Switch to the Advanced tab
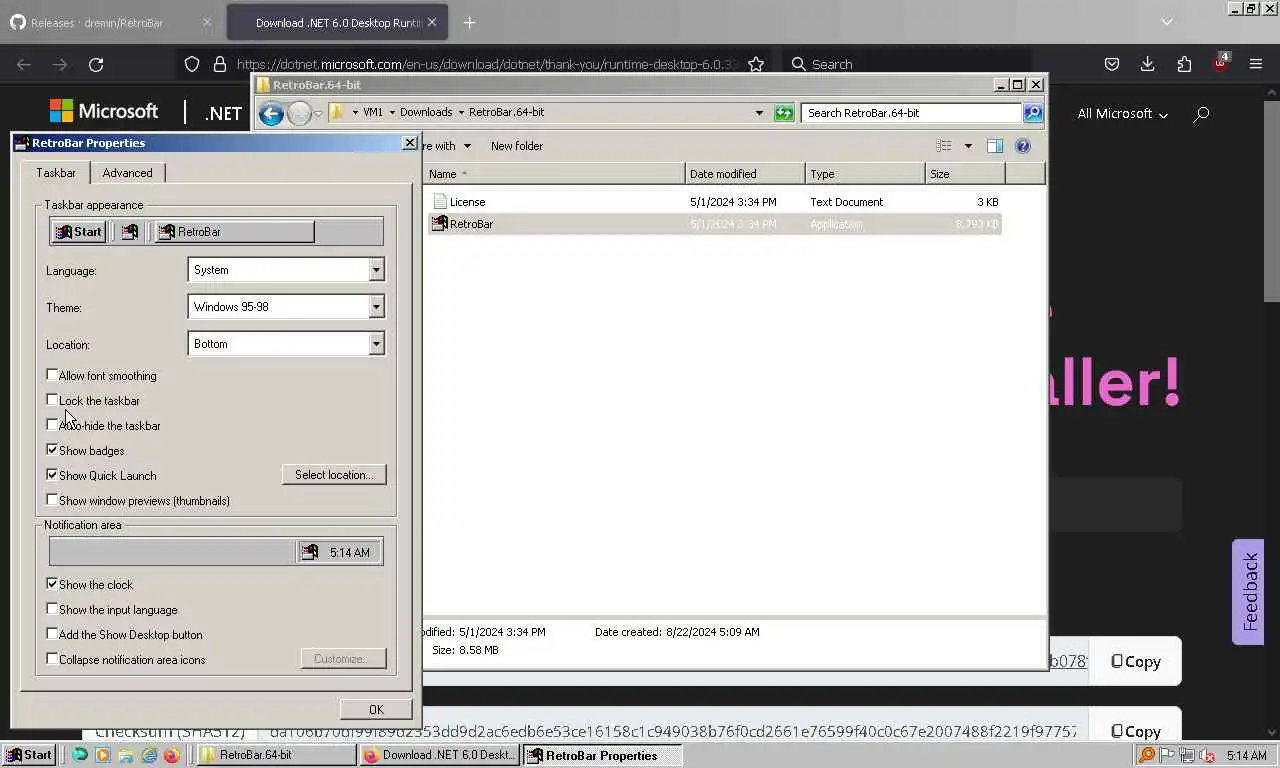Screen dimensions: 1280x768 tap(127, 173)
